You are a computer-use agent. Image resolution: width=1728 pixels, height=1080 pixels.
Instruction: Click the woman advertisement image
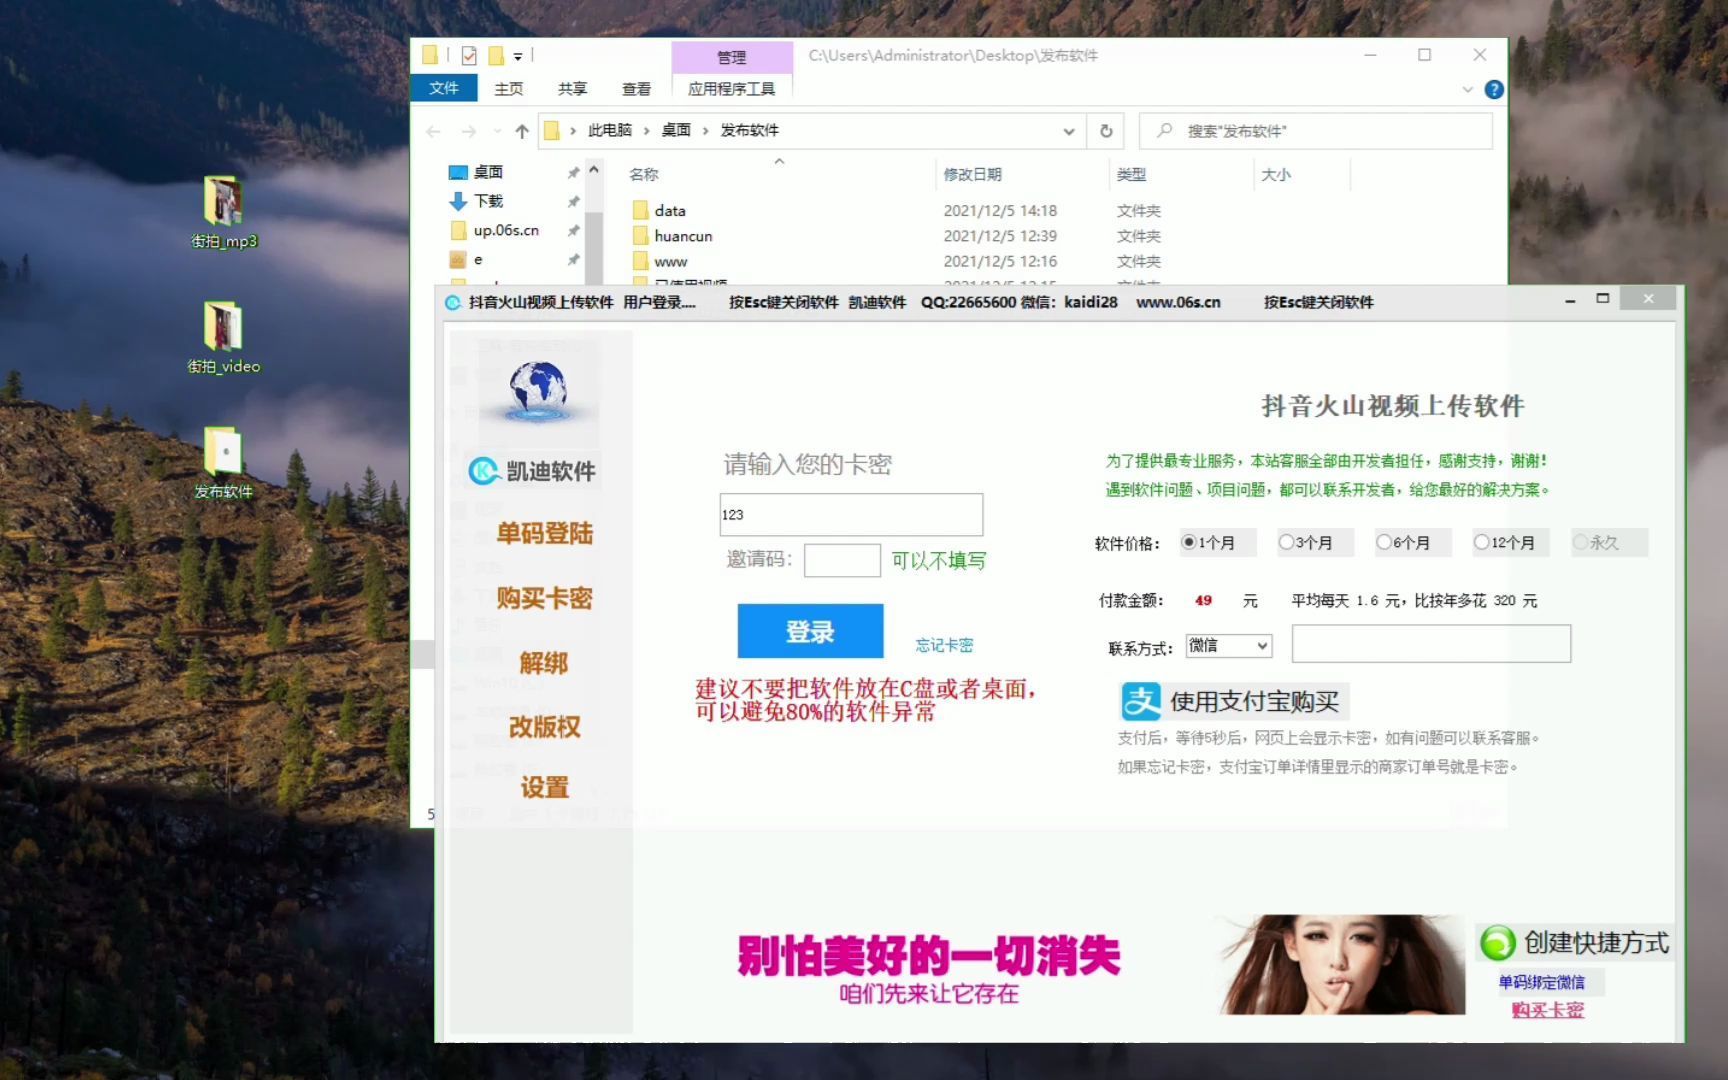pyautogui.click(x=1341, y=965)
